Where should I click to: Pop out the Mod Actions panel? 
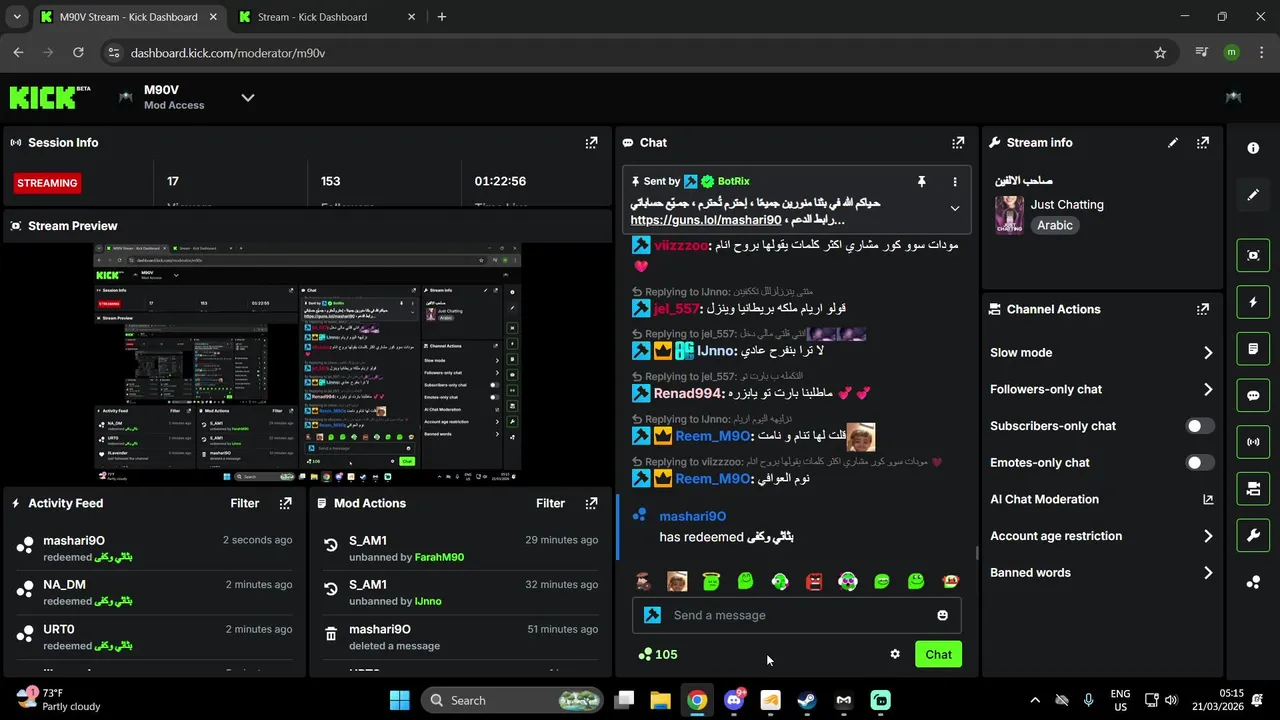(x=591, y=503)
